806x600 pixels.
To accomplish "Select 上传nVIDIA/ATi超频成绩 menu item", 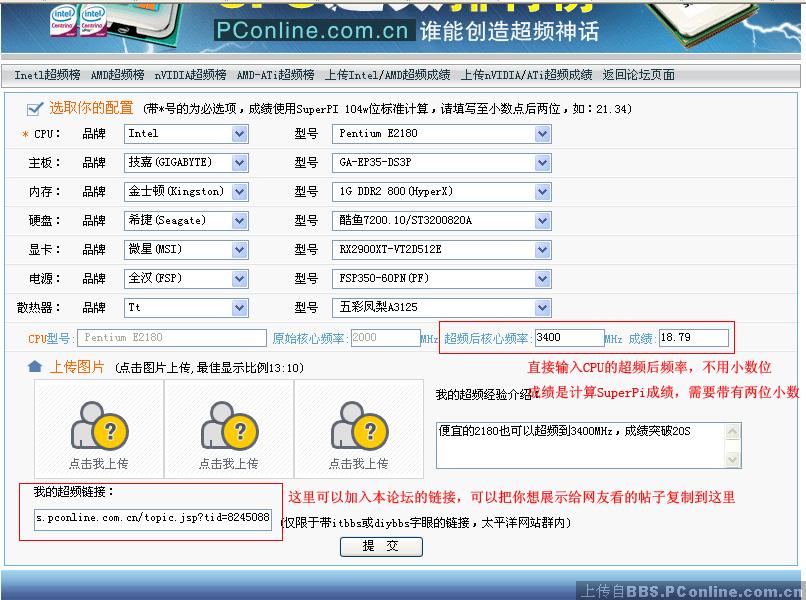I will (x=526, y=75).
